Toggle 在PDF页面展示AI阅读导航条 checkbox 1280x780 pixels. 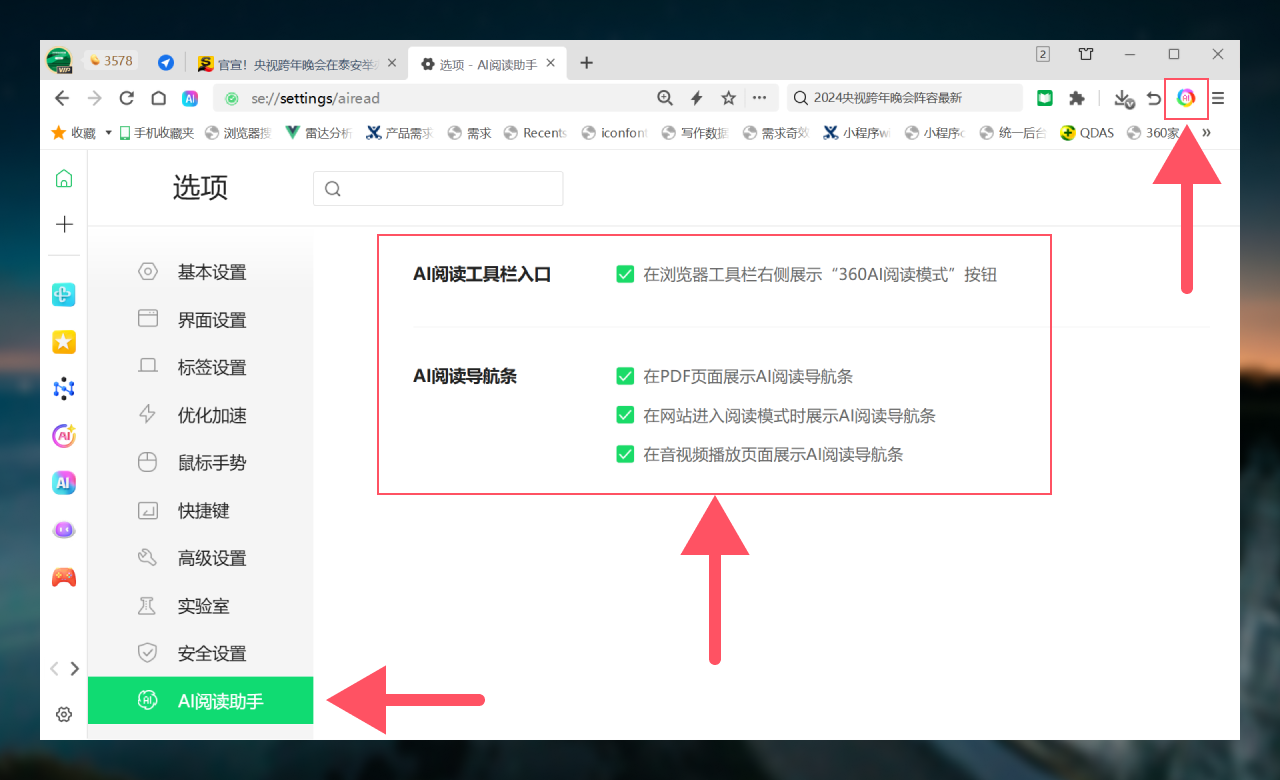625,377
